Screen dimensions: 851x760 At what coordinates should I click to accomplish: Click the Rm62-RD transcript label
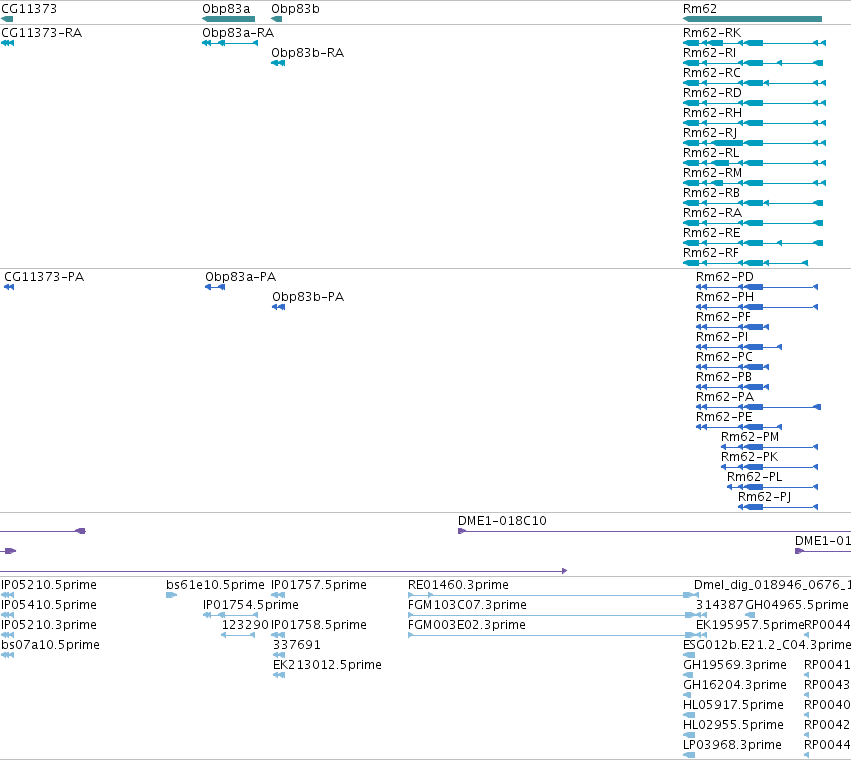tap(712, 93)
